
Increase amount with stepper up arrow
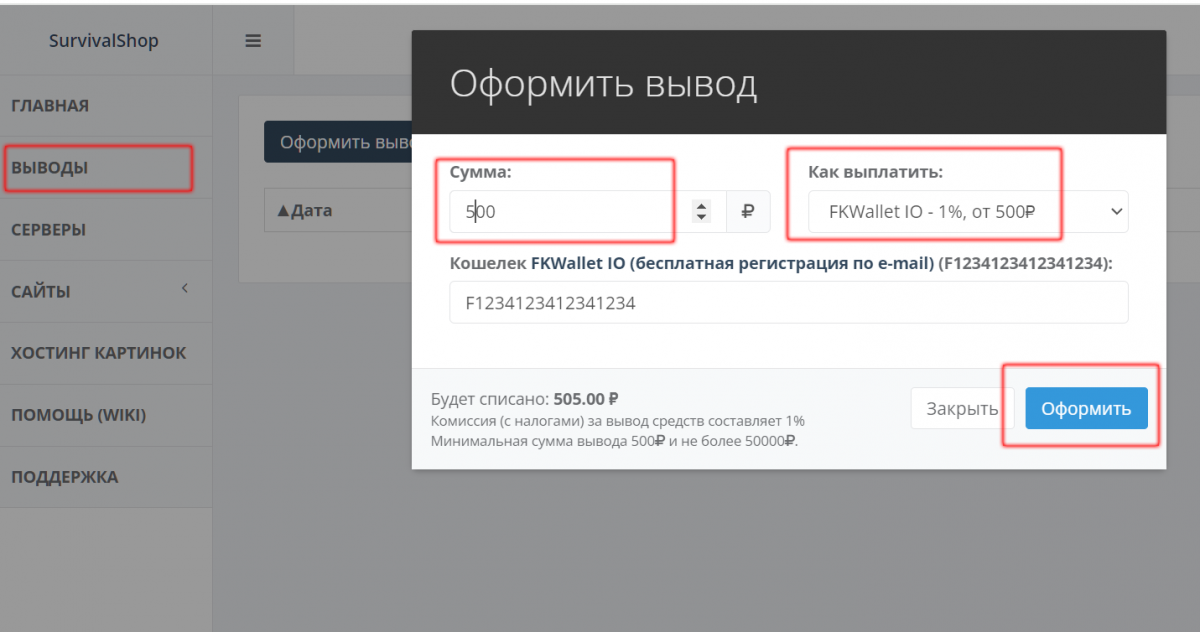(x=702, y=206)
